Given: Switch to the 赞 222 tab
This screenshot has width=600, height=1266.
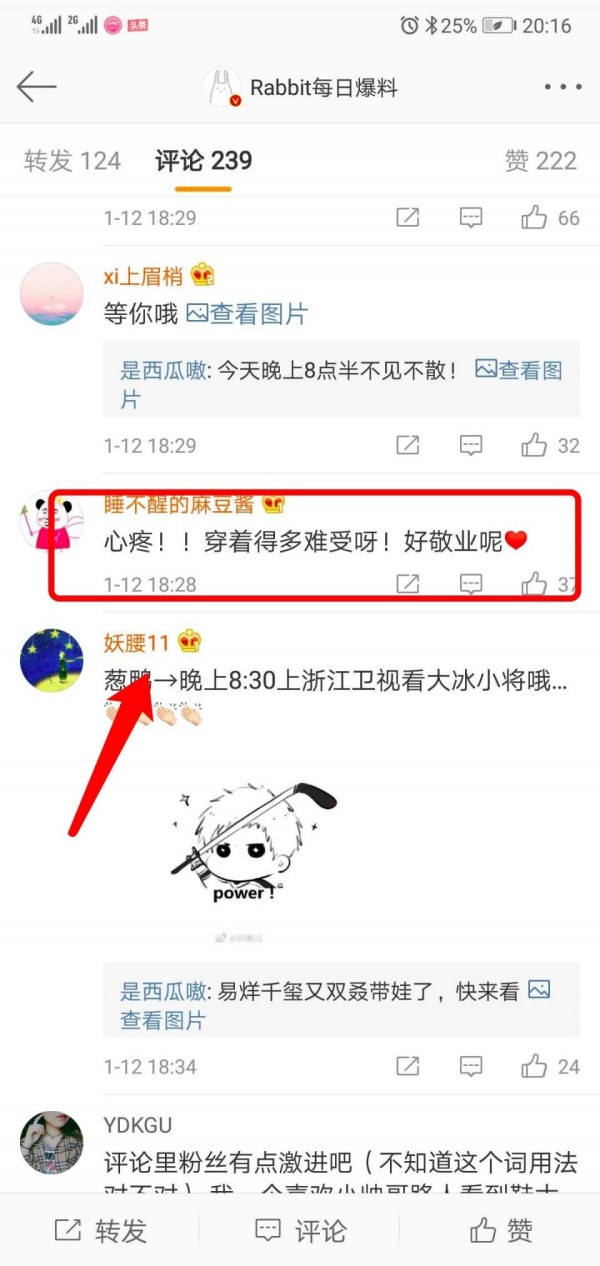Looking at the screenshot, I should pyautogui.click(x=541, y=161).
